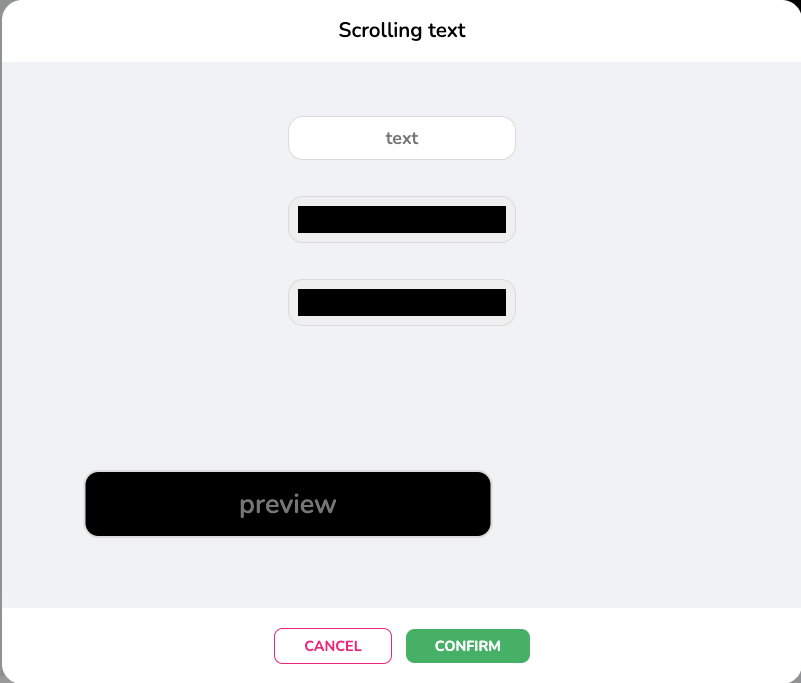Click the black preview box
801x683 pixels.
(x=288, y=504)
